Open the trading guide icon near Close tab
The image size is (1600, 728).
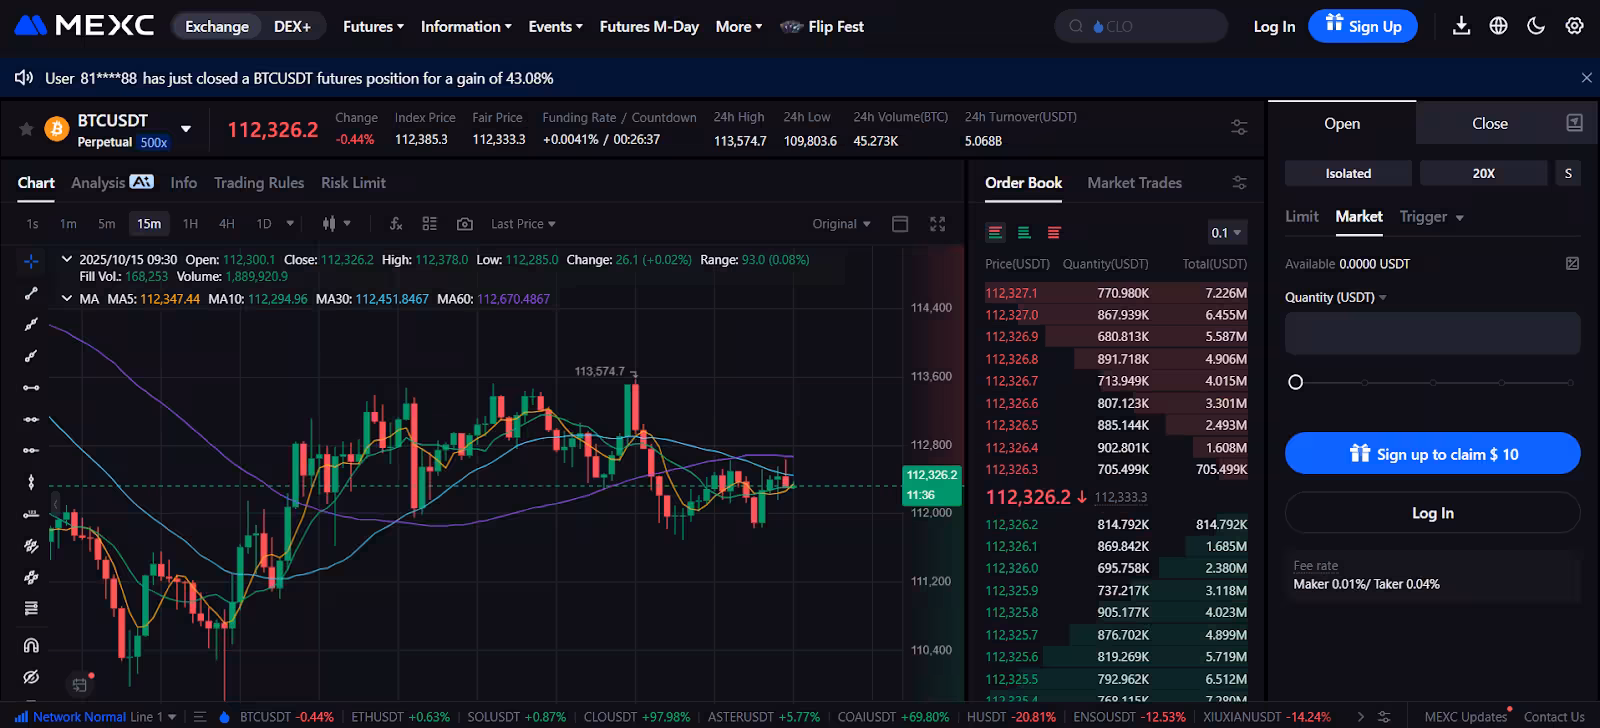coord(1574,123)
